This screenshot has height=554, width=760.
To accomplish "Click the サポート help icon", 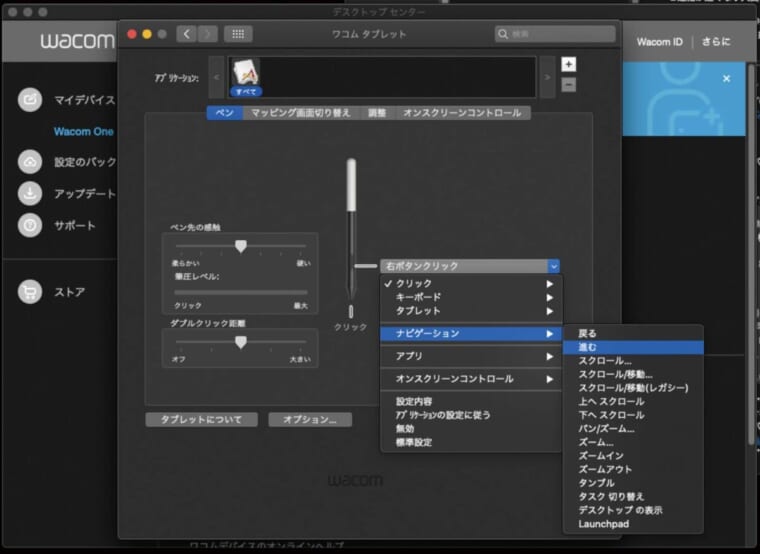I will coord(30,225).
